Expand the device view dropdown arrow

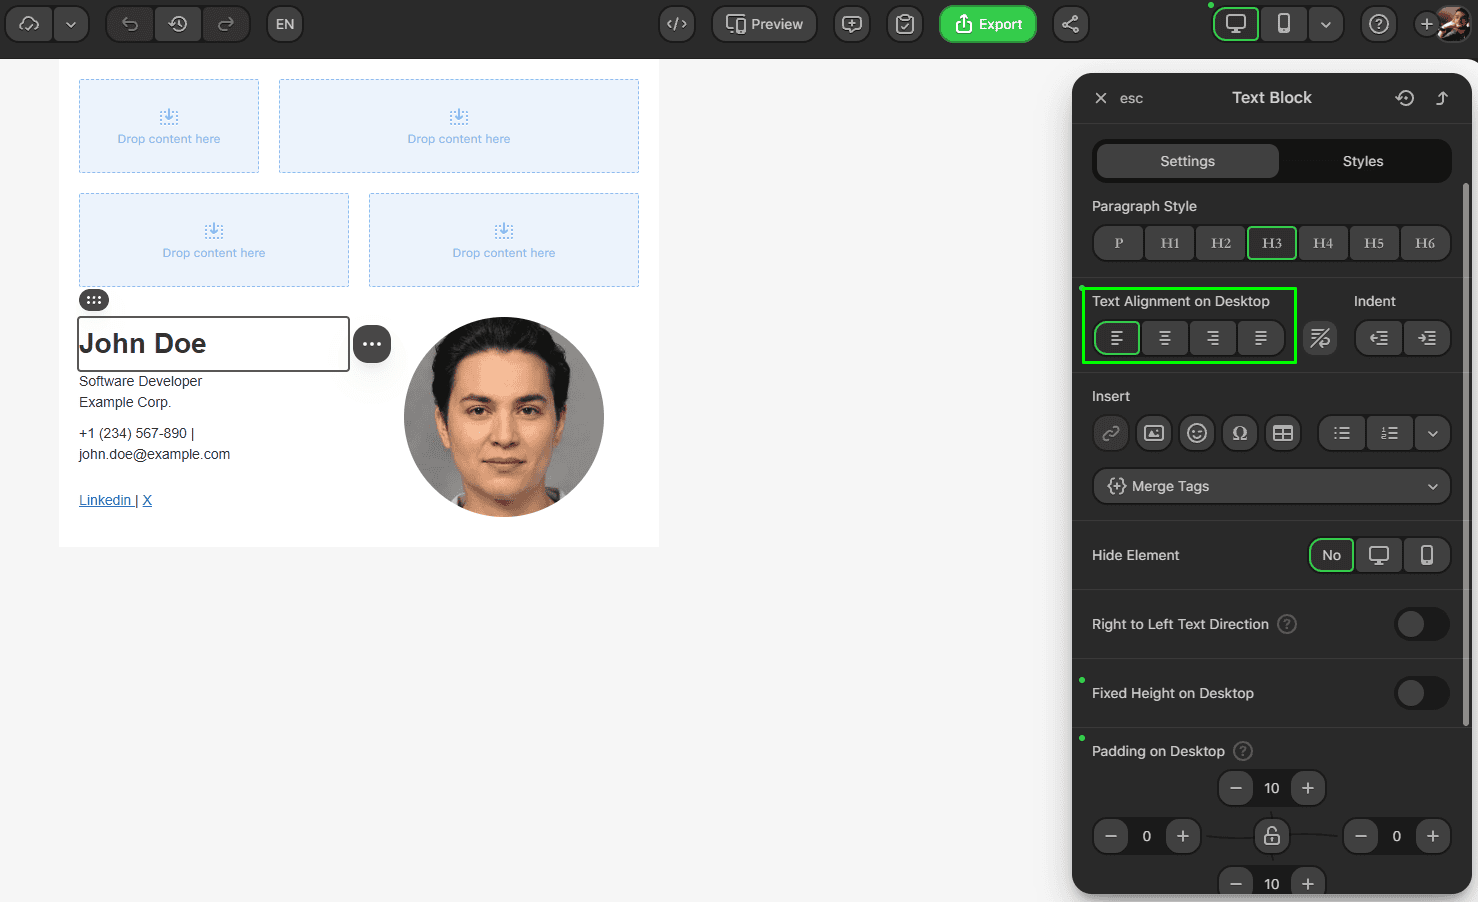pos(1326,24)
